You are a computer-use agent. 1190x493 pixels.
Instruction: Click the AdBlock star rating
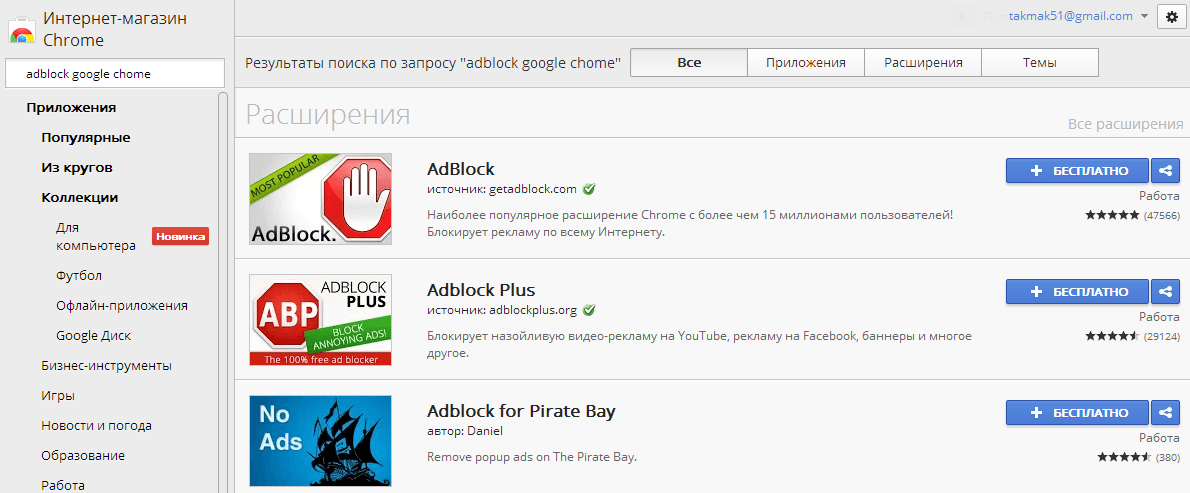1113,215
